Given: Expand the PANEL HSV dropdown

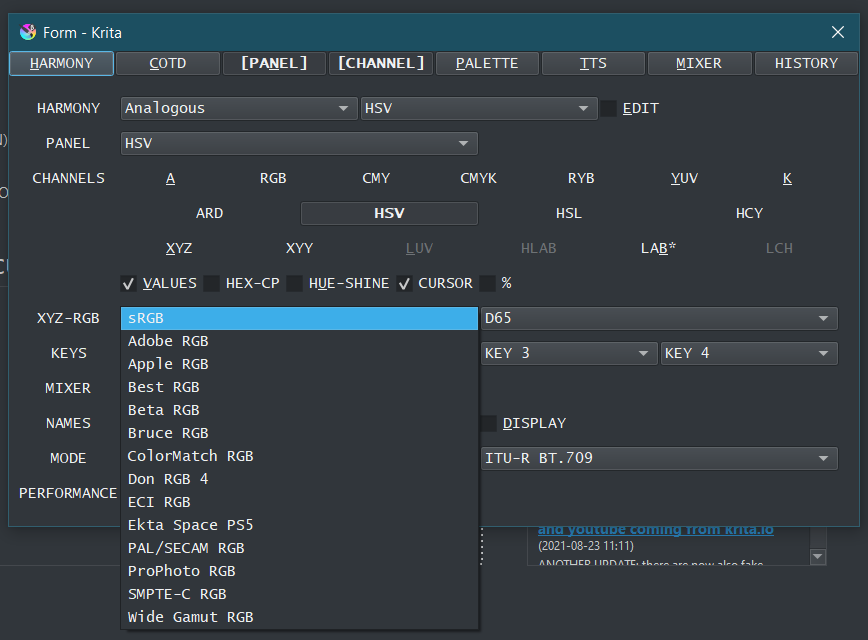Looking at the screenshot, I should (298, 143).
